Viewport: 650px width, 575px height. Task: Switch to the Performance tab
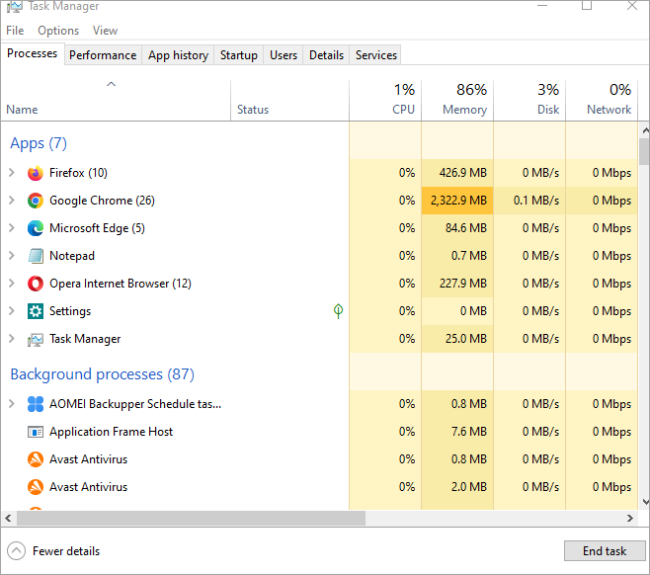point(103,55)
